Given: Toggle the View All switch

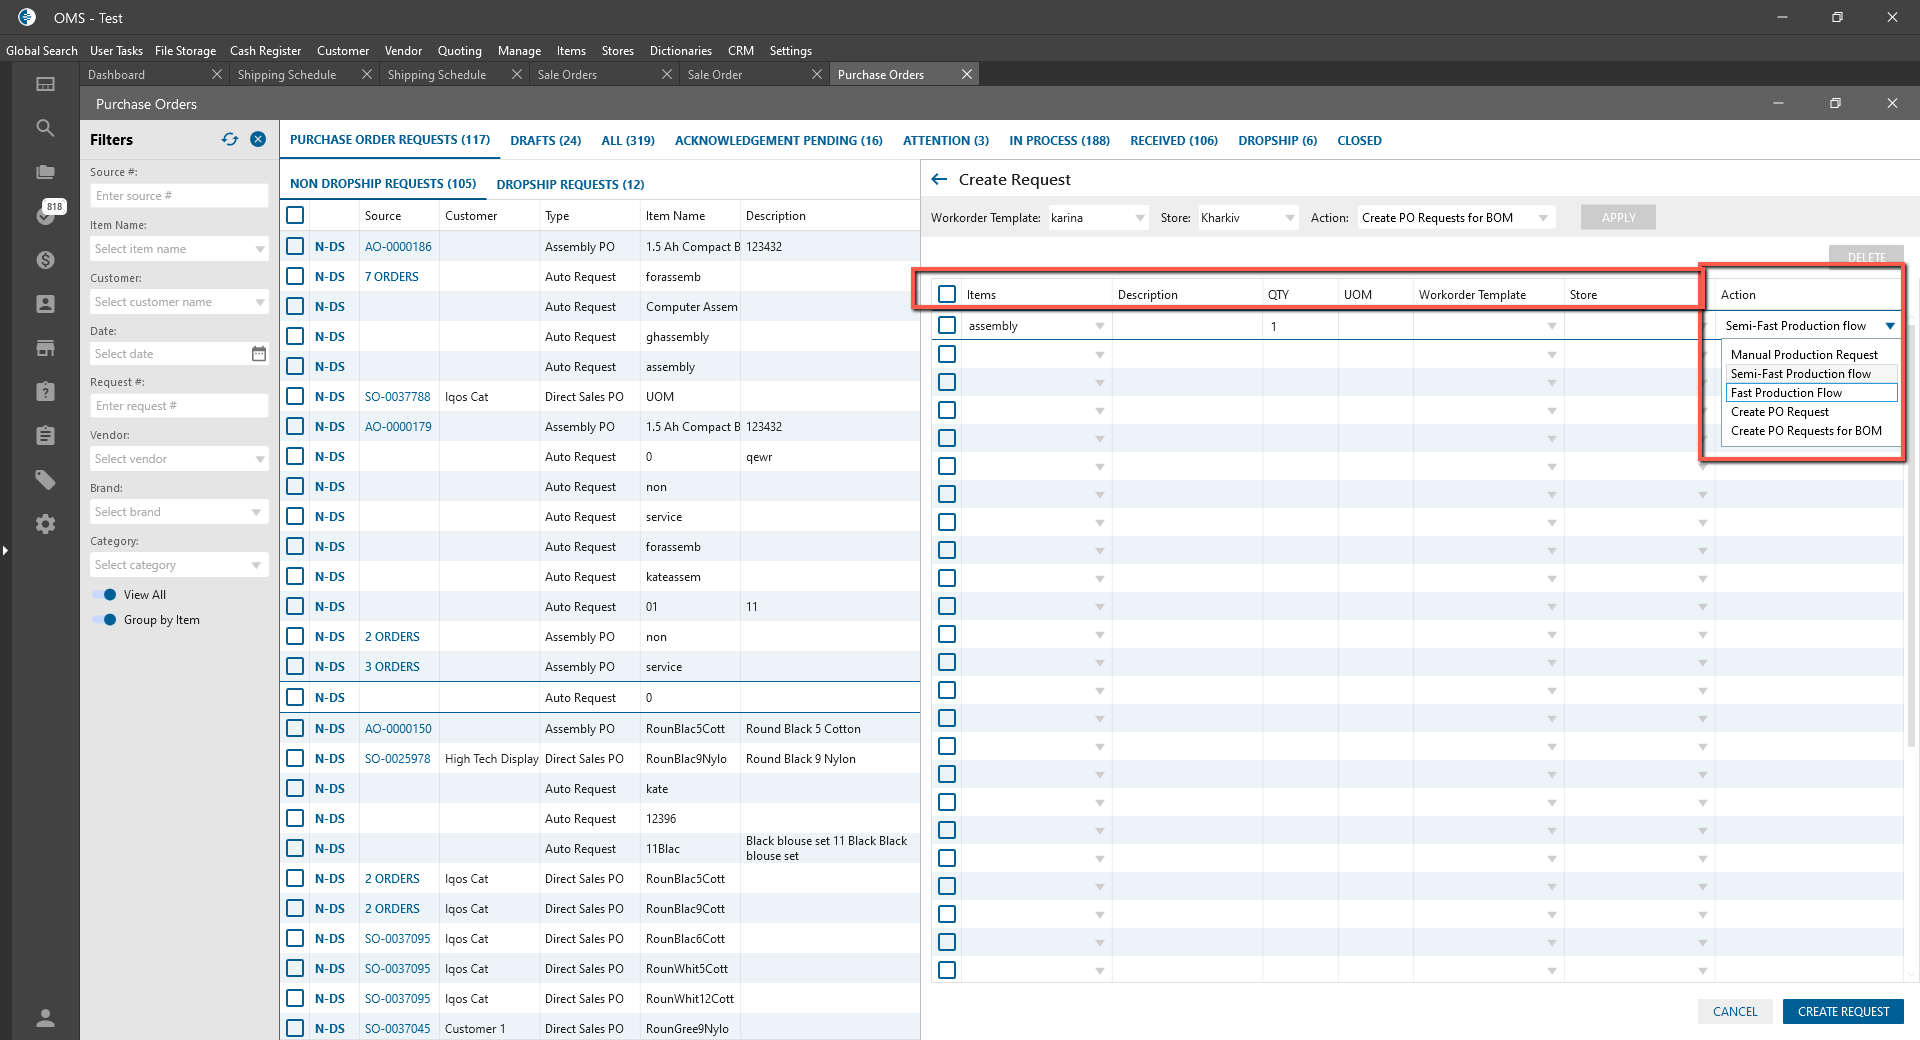Looking at the screenshot, I should click(105, 595).
